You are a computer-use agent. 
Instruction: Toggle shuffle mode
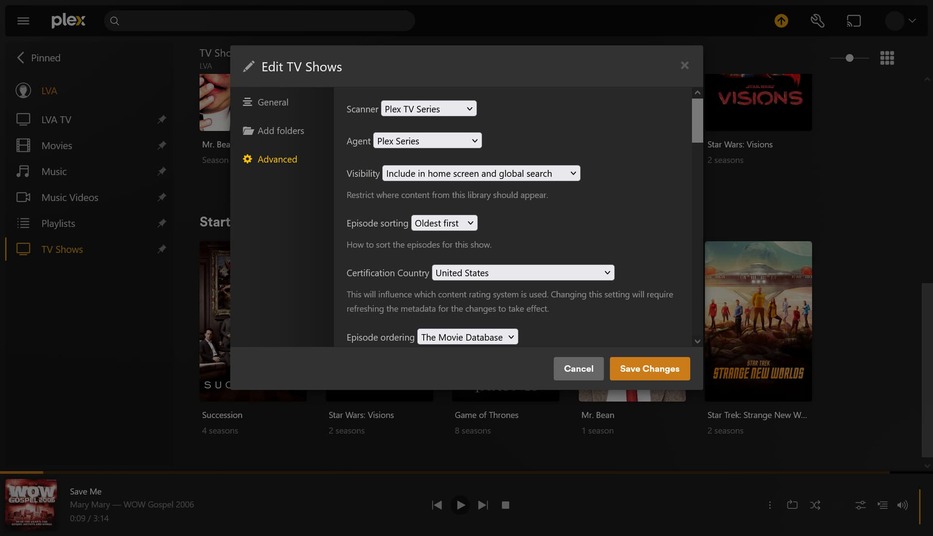click(x=815, y=505)
